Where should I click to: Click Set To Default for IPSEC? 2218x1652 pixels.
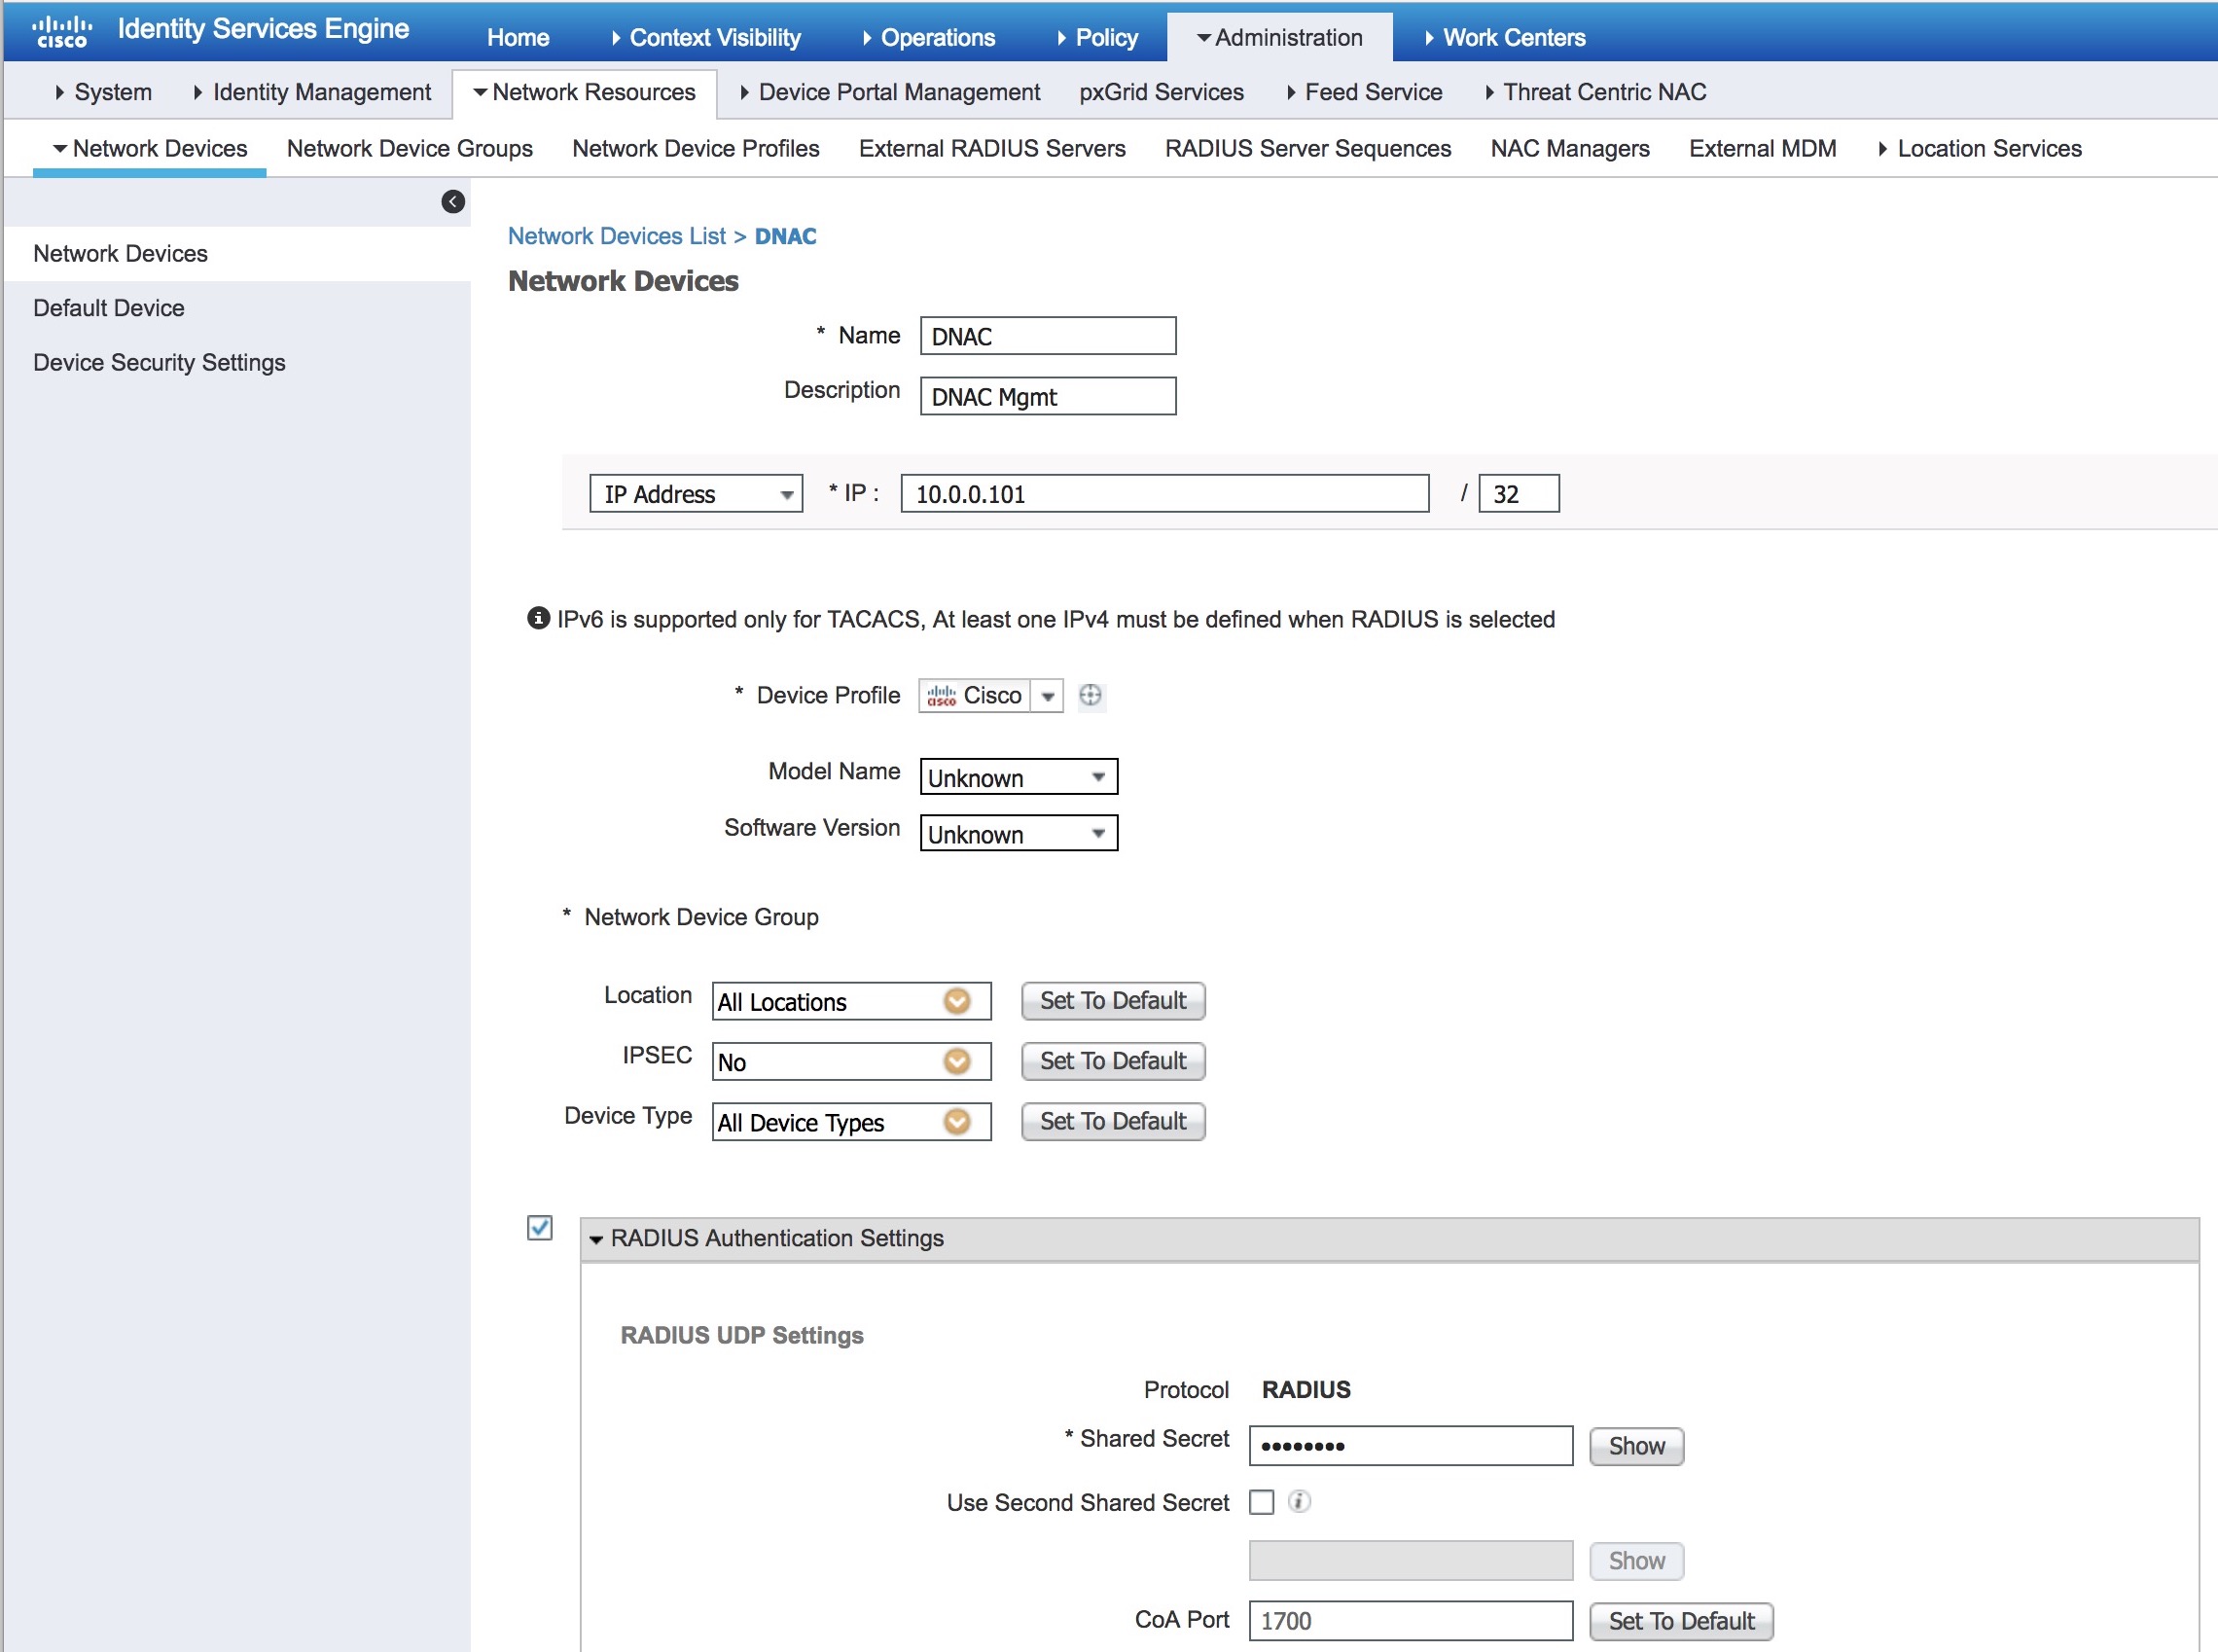pos(1113,1061)
